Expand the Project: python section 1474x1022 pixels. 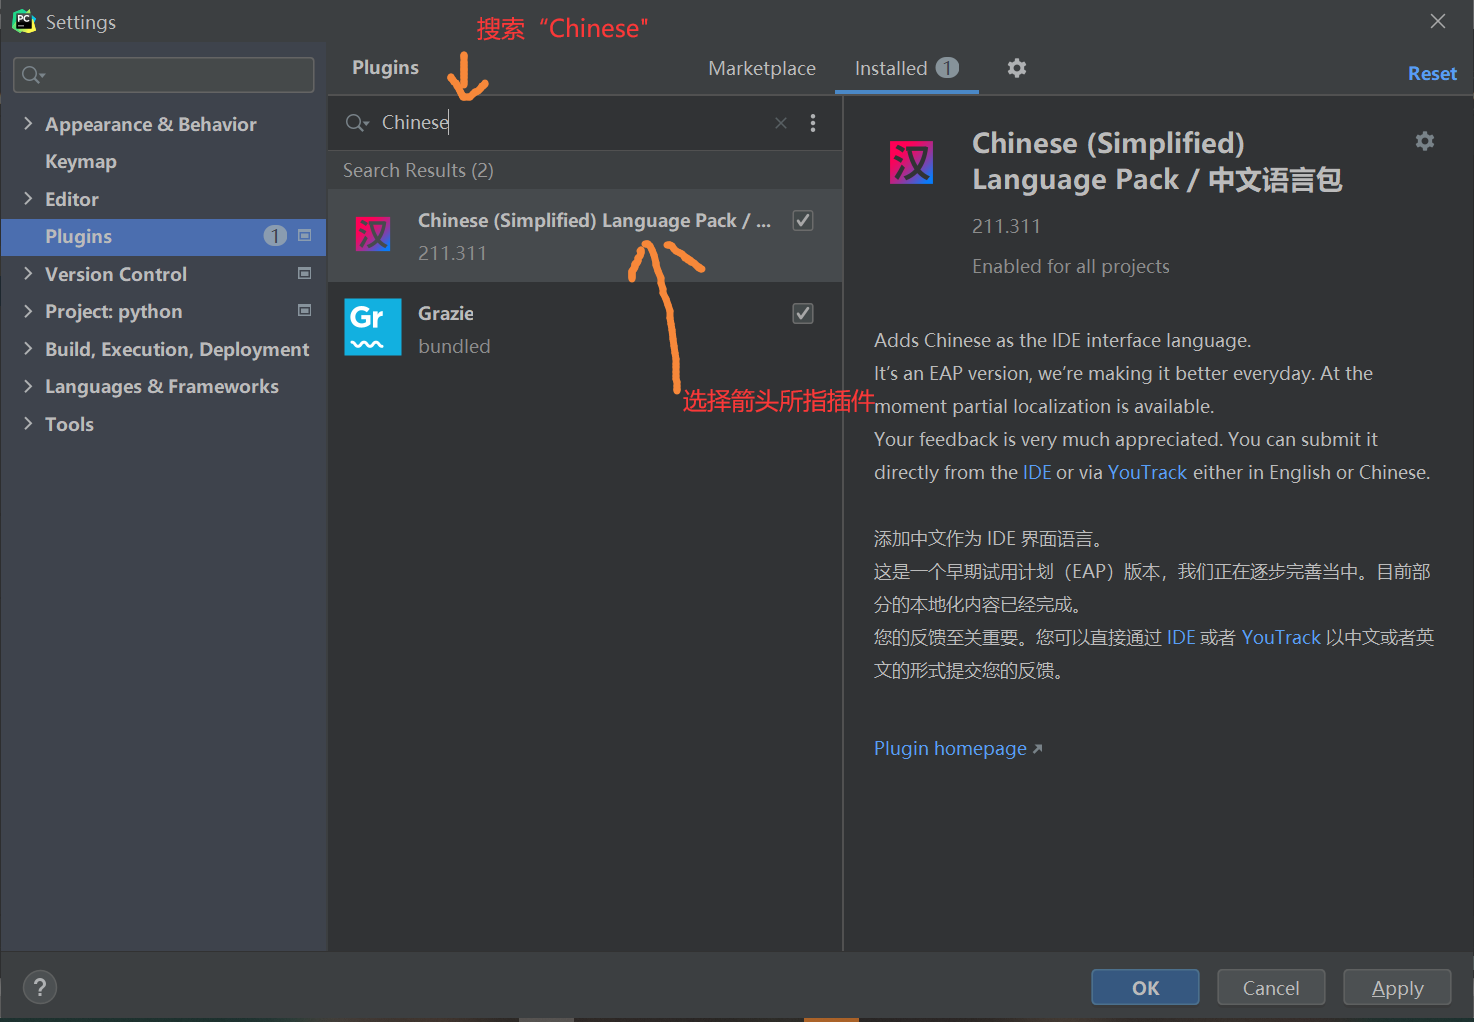click(28, 311)
